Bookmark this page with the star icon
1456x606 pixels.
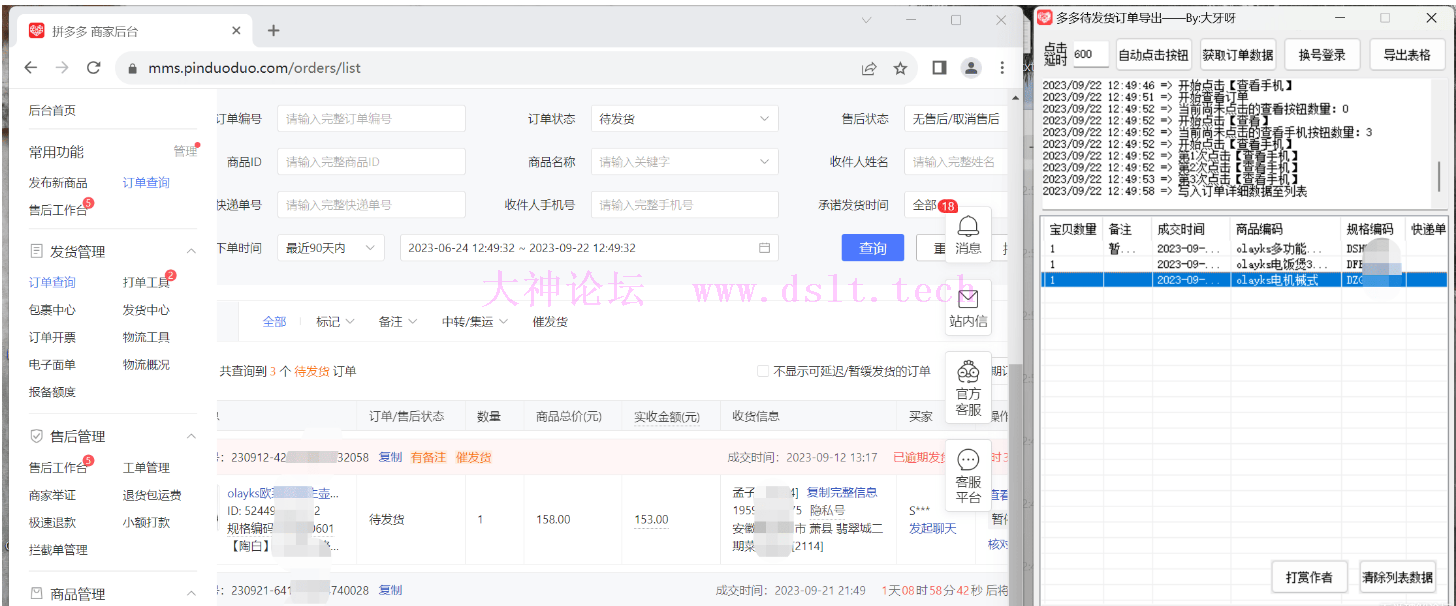900,68
